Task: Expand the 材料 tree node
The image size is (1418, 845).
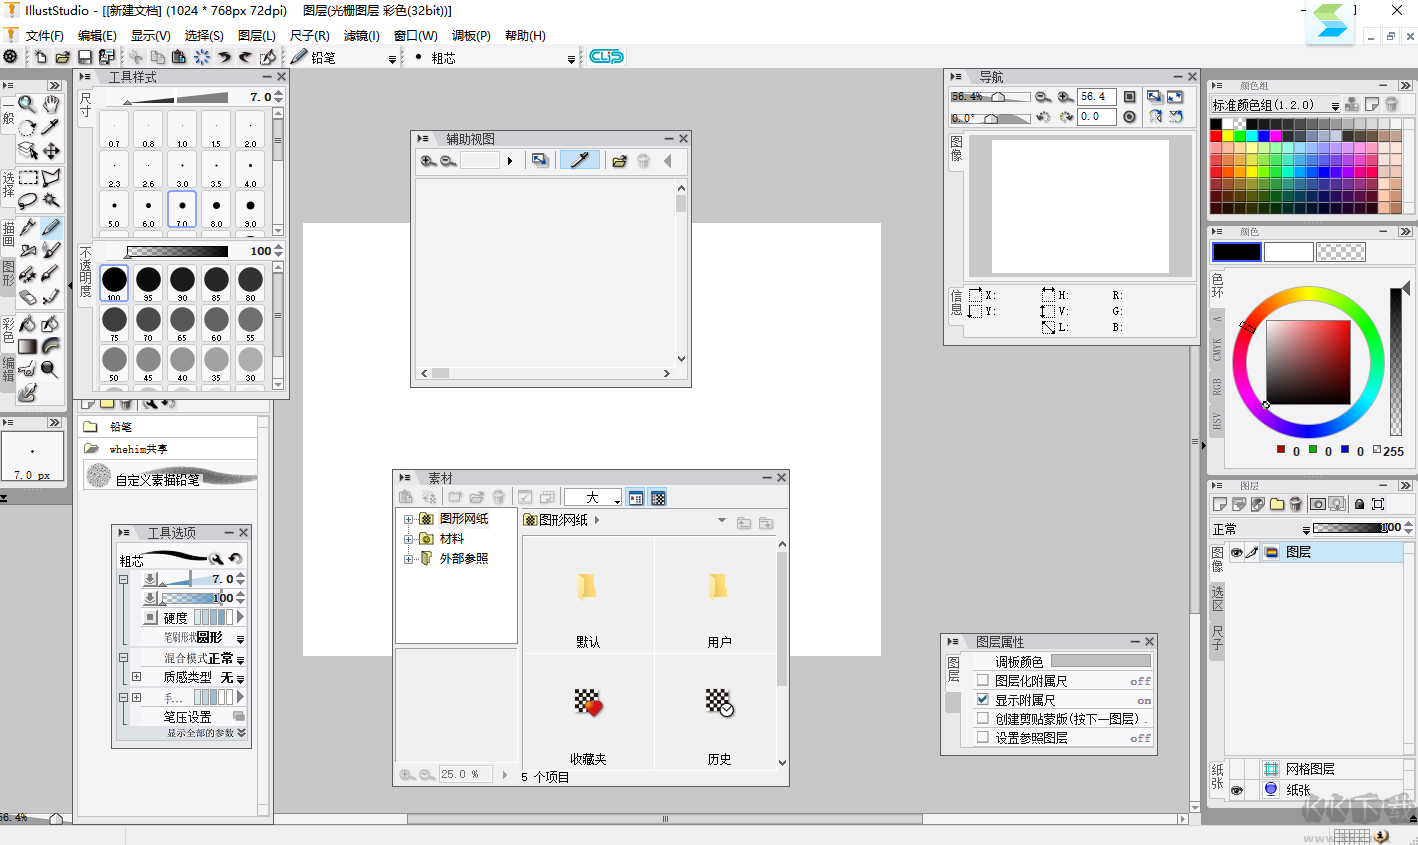Action: (408, 539)
